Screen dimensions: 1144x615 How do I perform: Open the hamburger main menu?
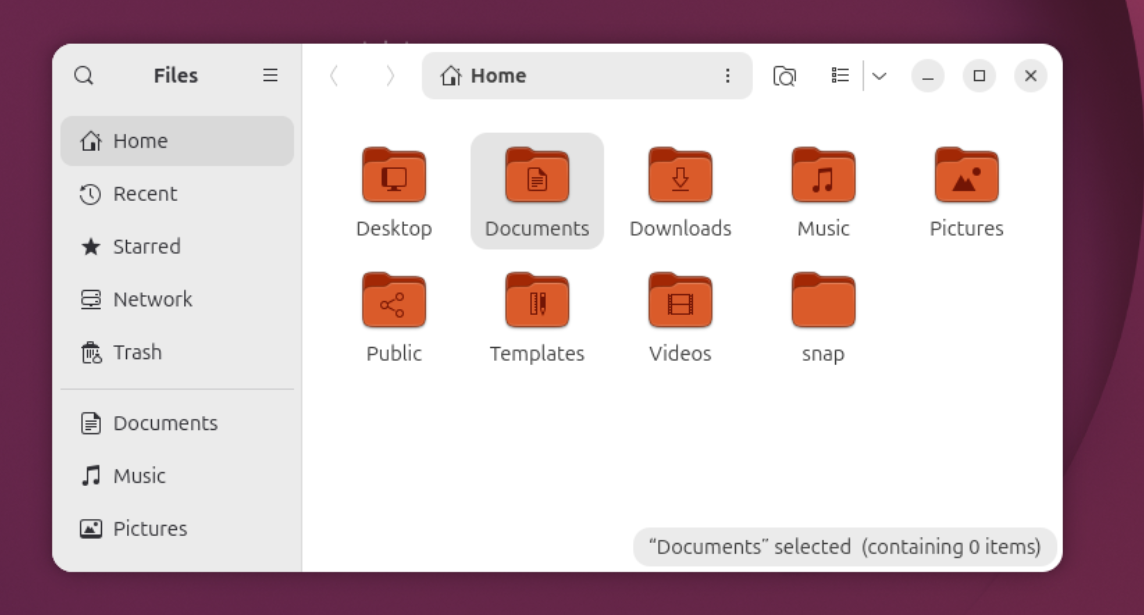pyautogui.click(x=271, y=76)
